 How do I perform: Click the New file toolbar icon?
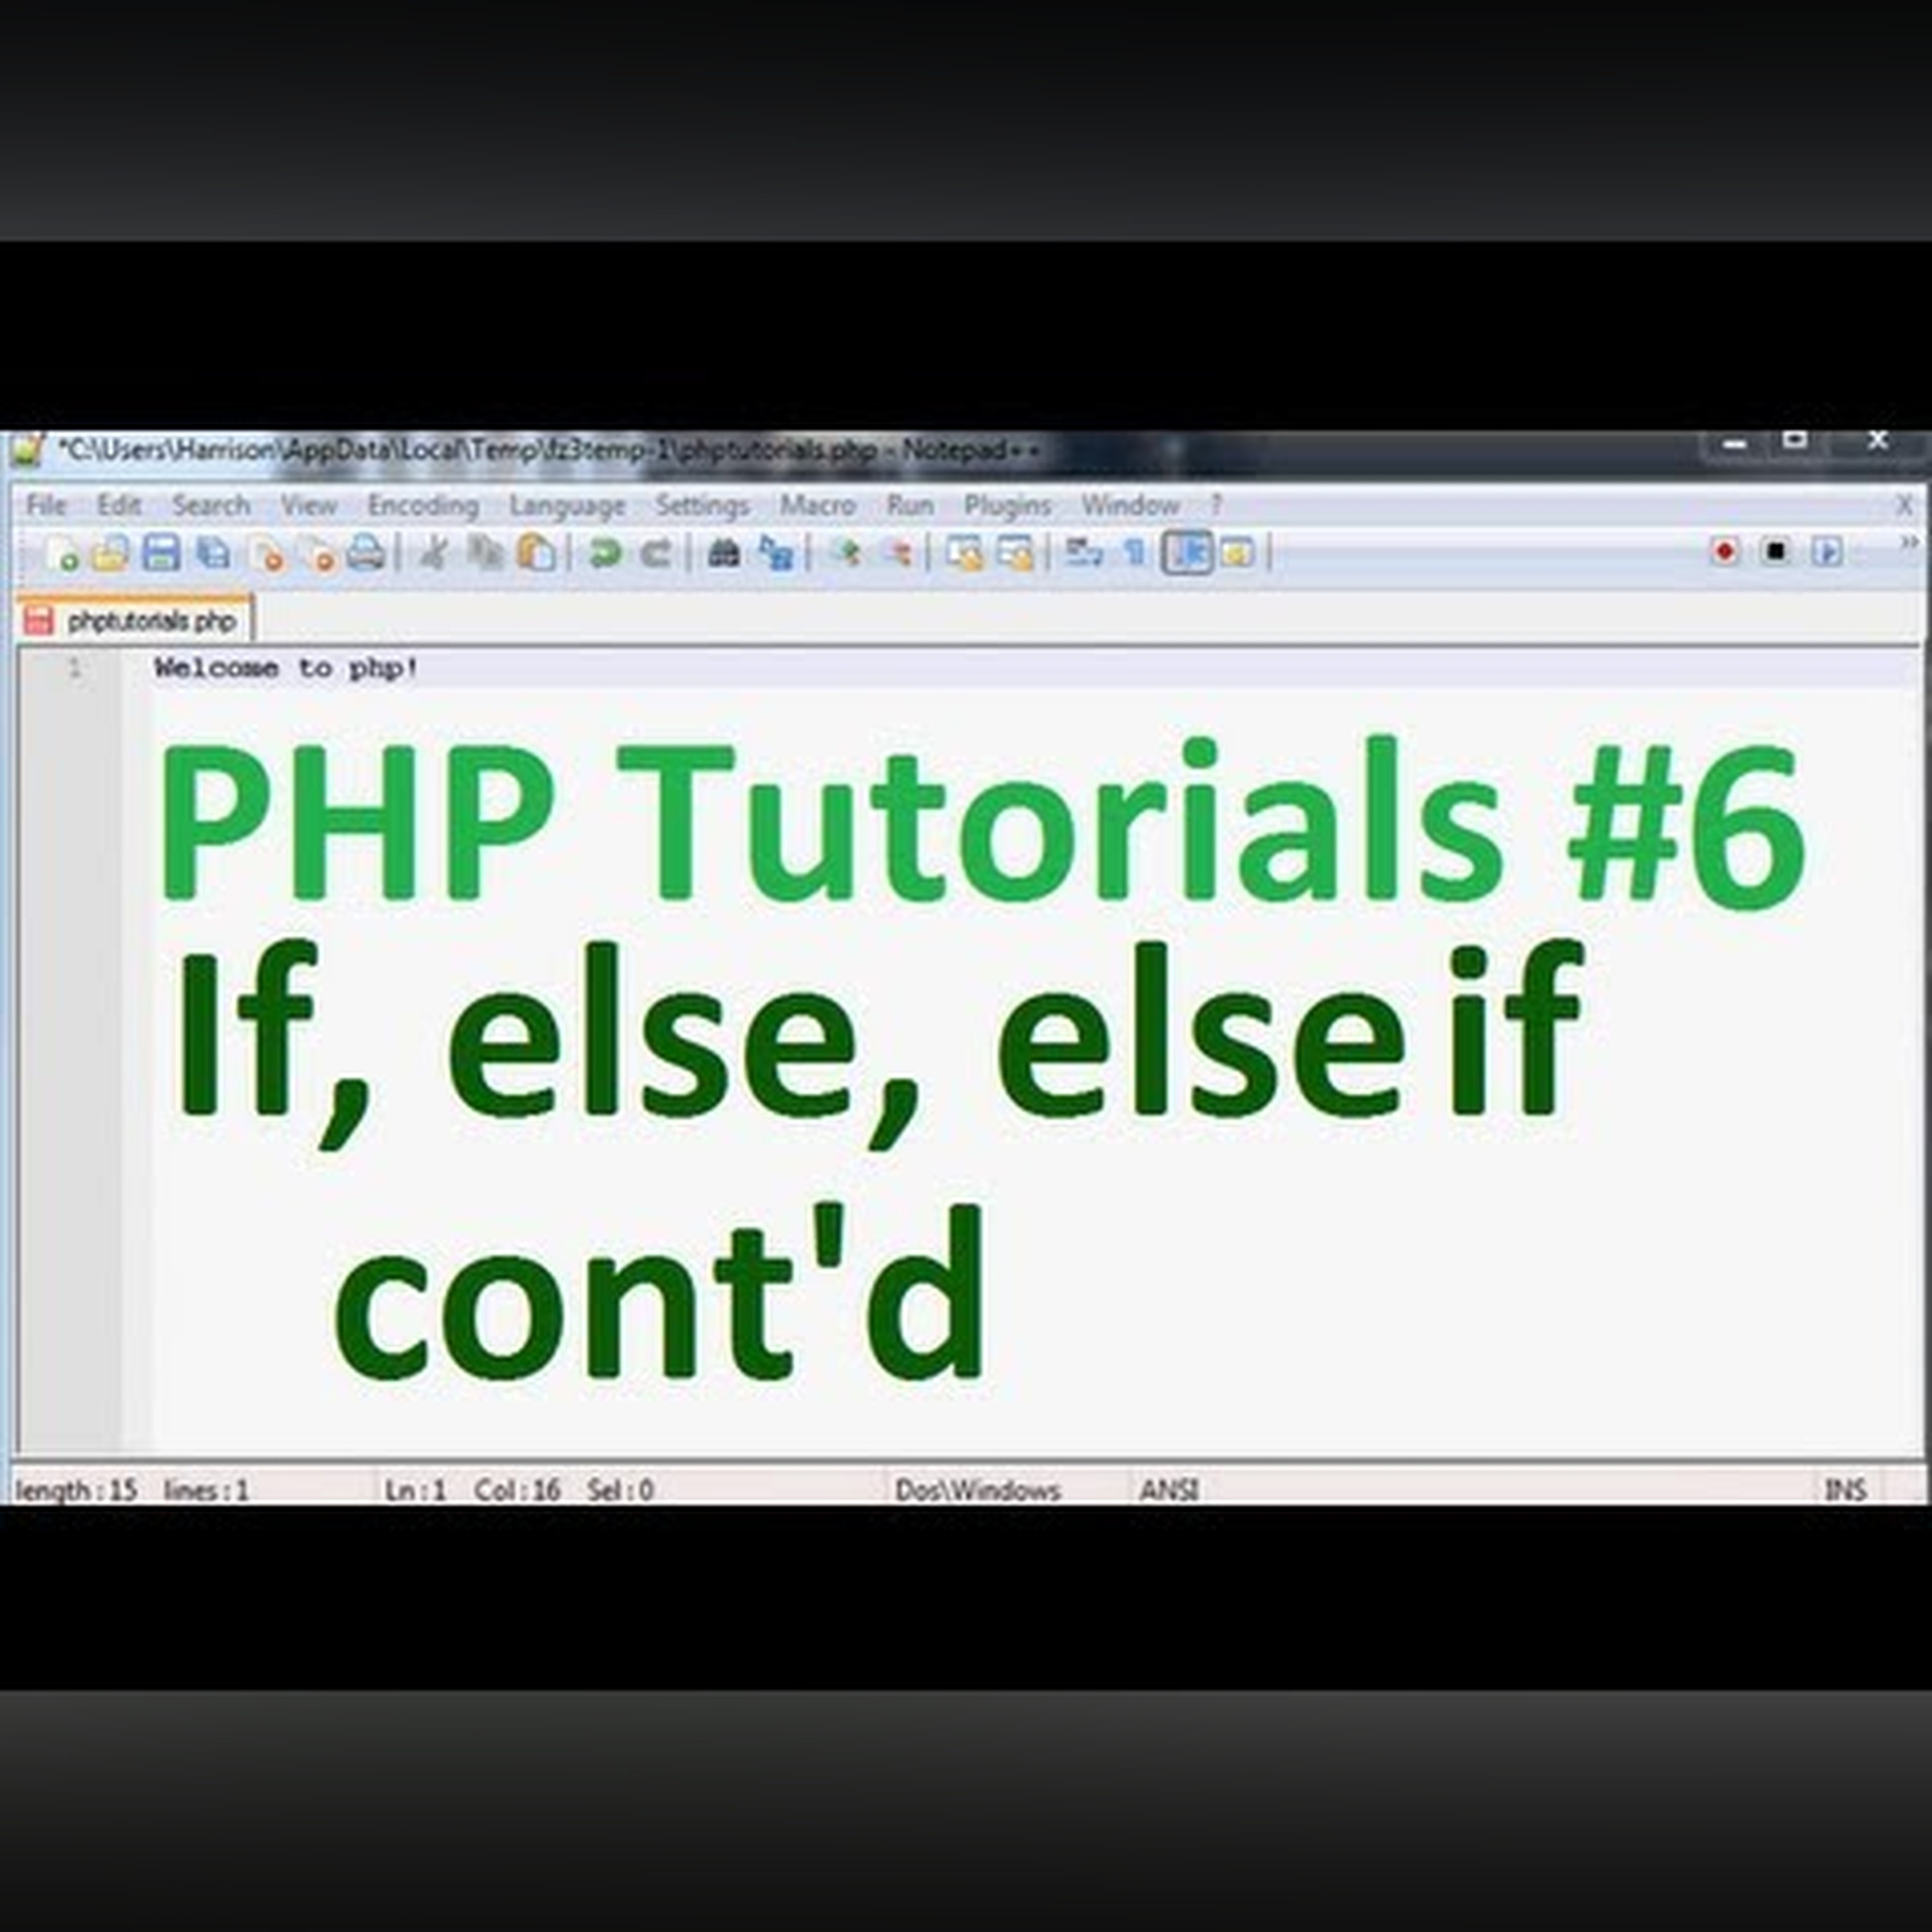(62, 553)
